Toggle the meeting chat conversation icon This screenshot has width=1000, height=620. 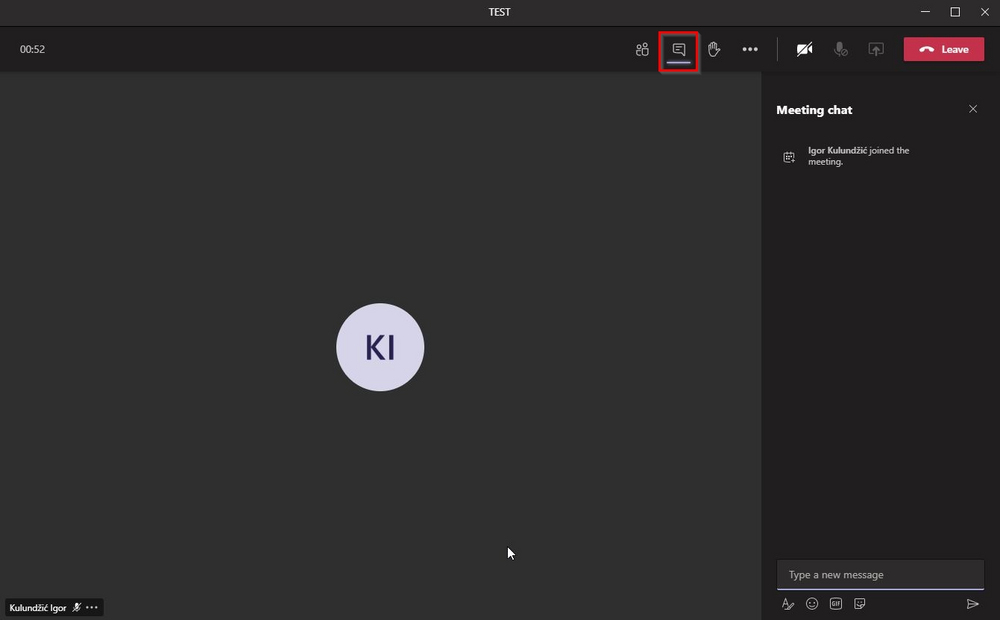pyautogui.click(x=679, y=49)
